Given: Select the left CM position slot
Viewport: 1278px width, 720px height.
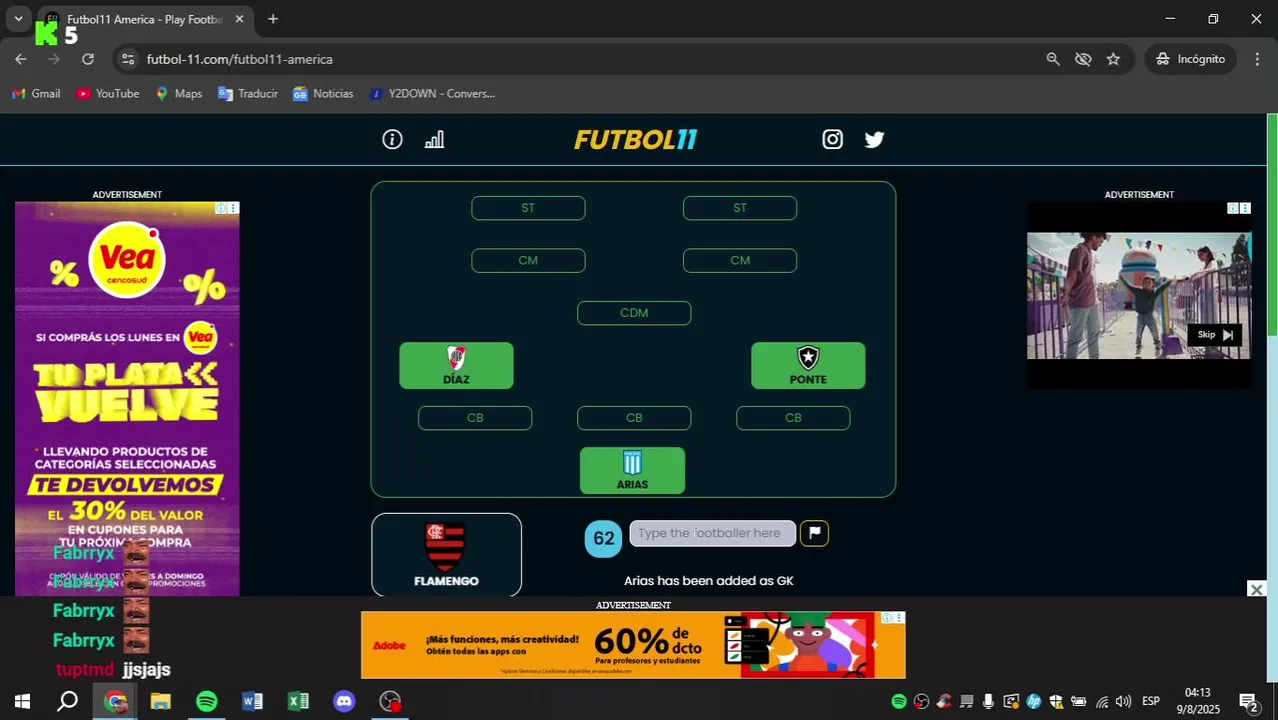Looking at the screenshot, I should (528, 260).
